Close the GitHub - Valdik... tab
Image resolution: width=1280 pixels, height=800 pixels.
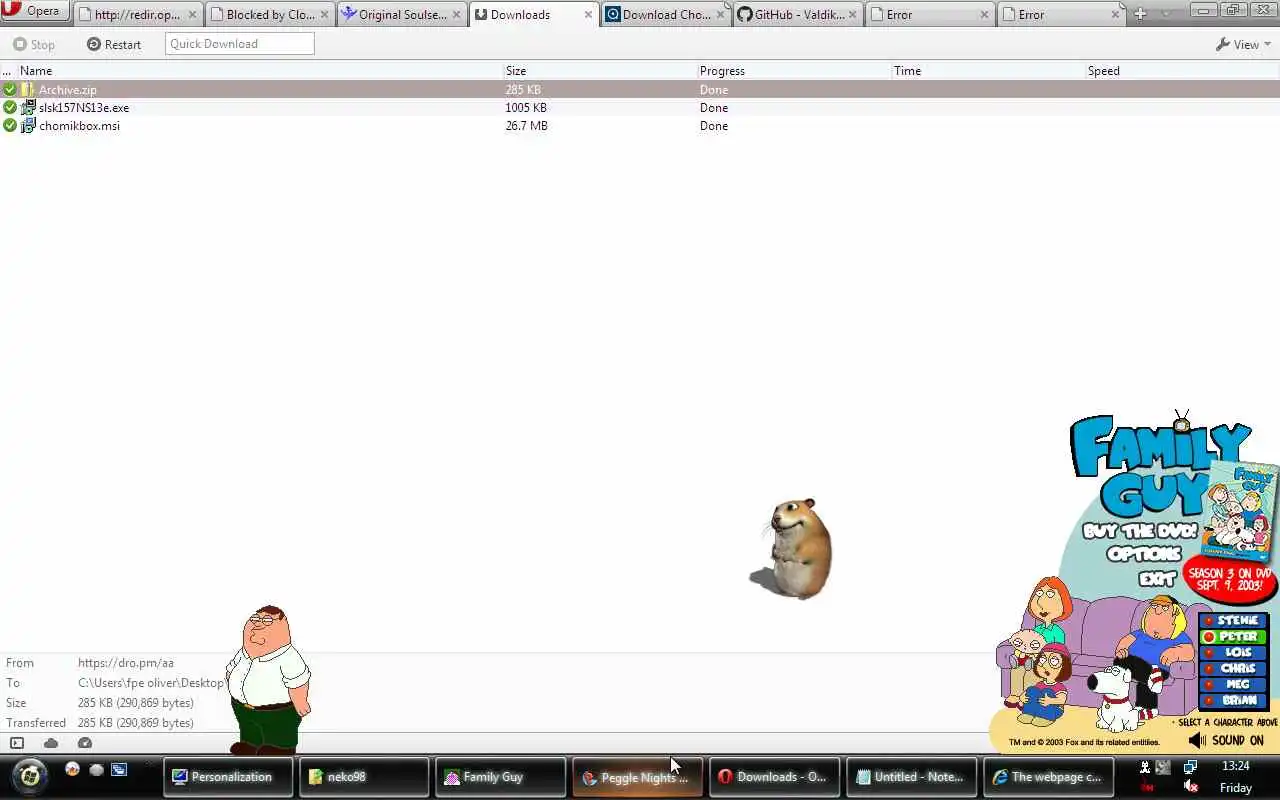coord(852,15)
